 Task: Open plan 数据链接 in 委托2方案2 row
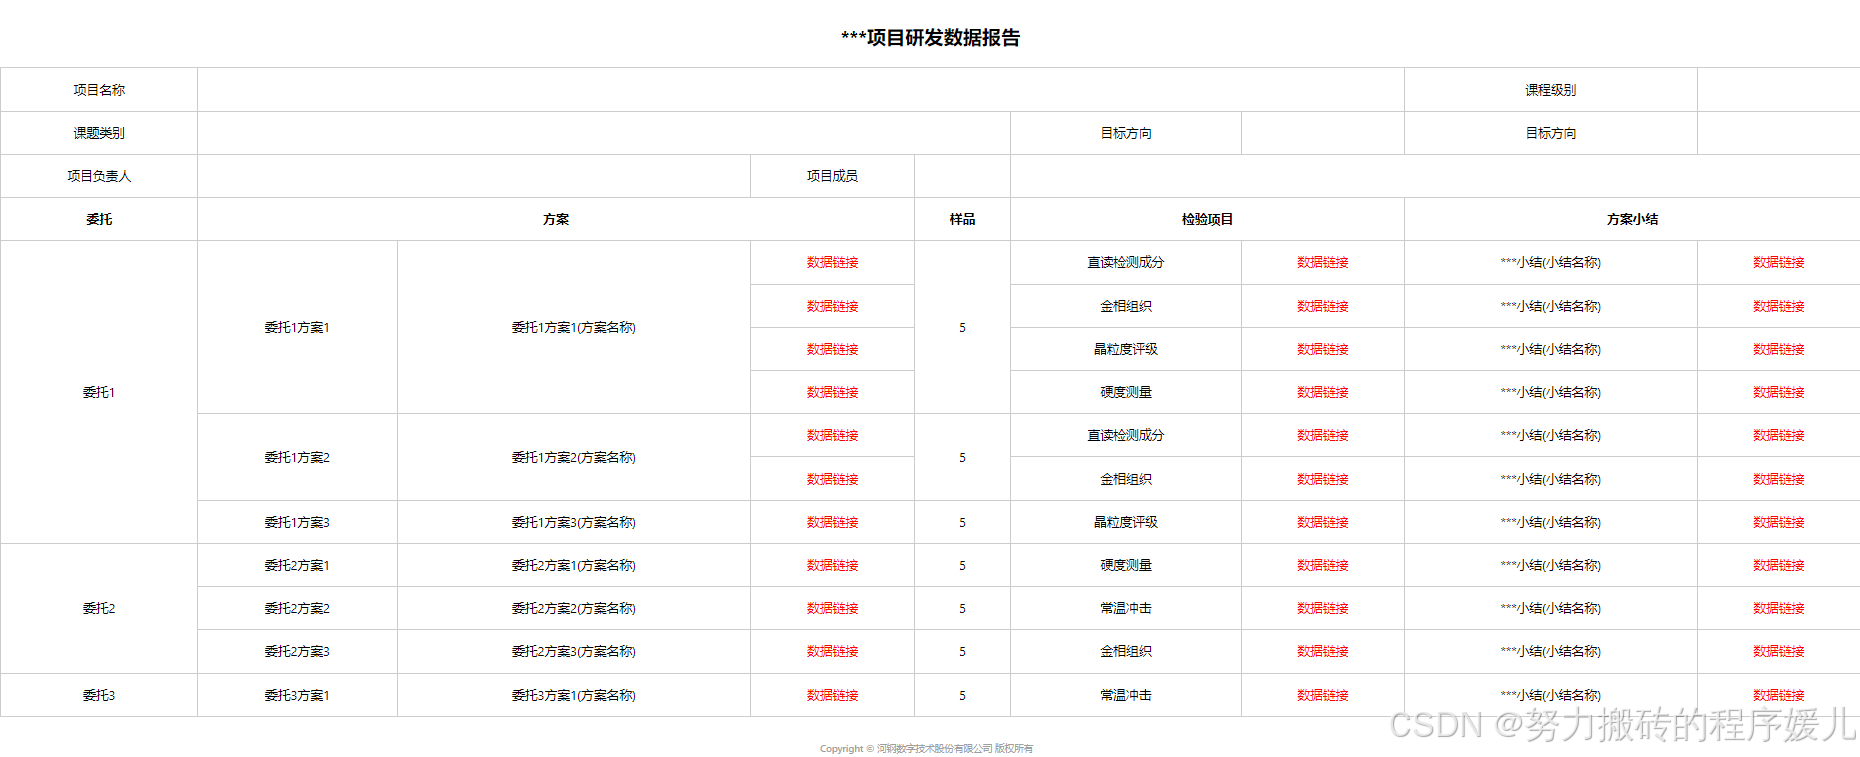click(x=832, y=608)
